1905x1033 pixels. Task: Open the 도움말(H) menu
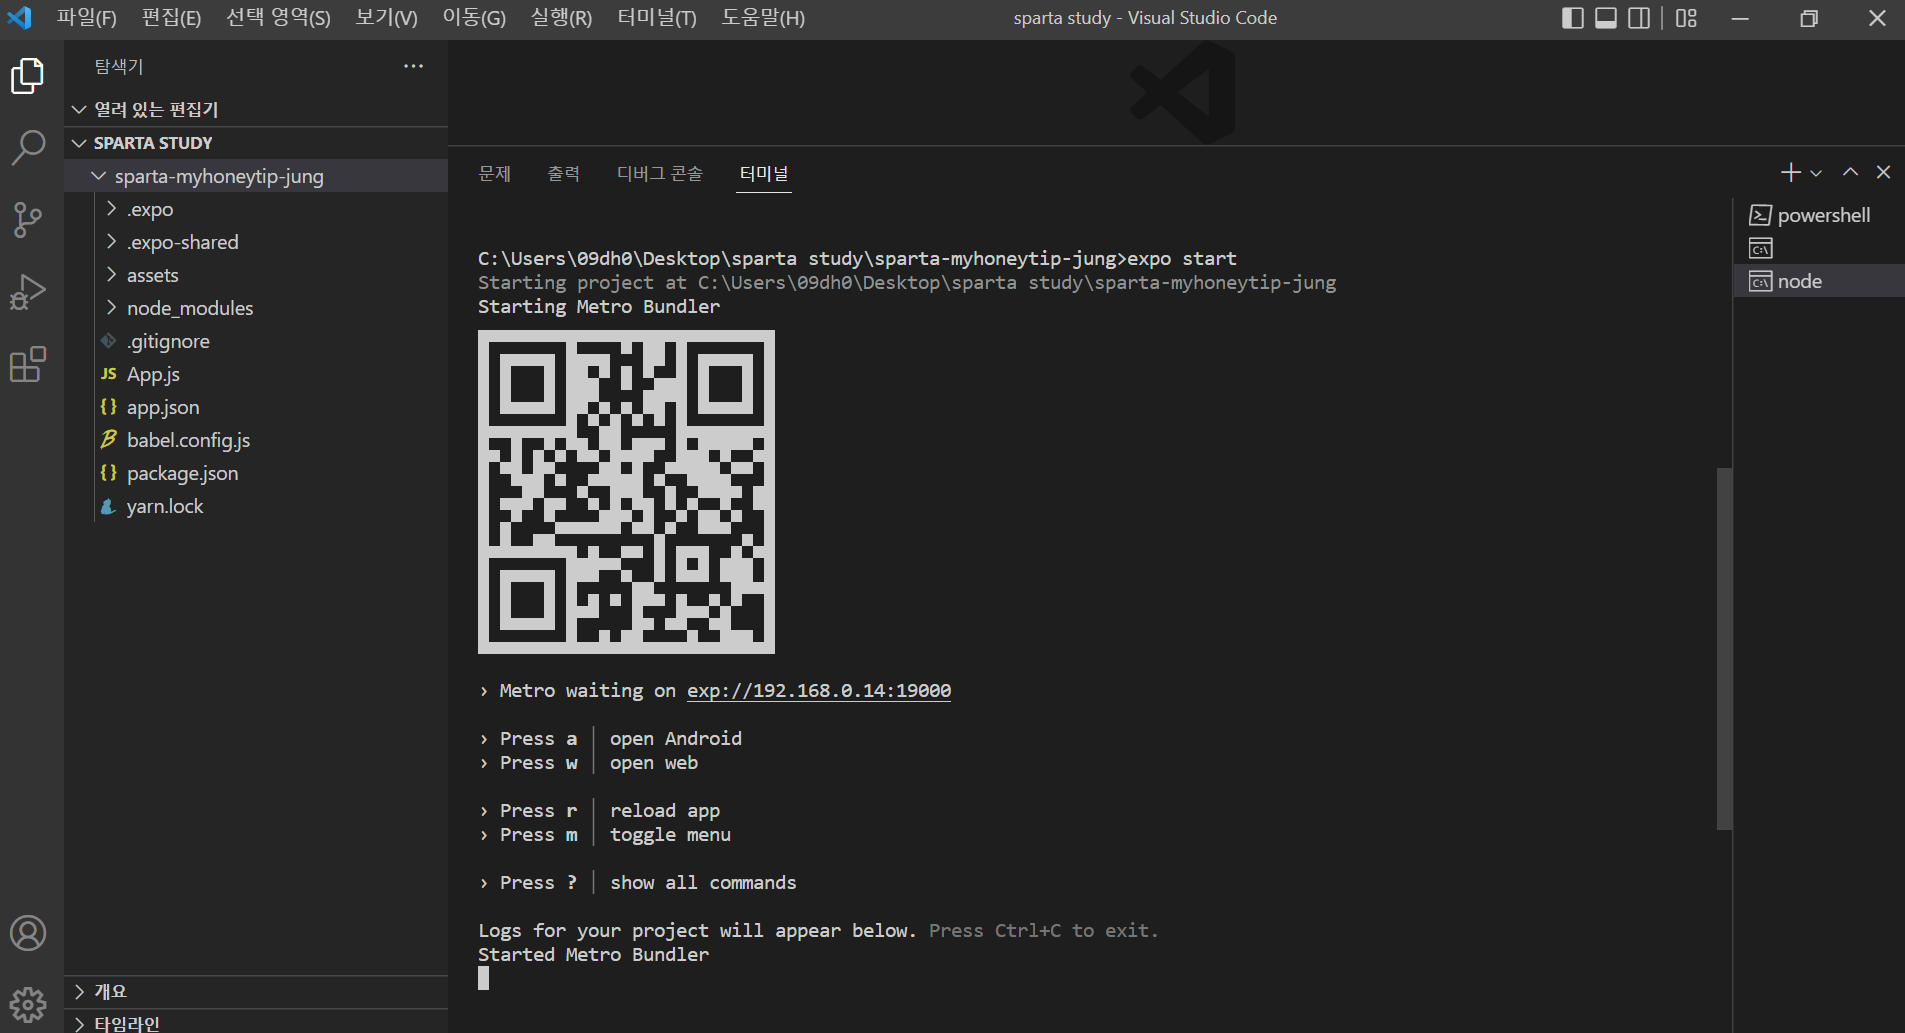tap(763, 18)
